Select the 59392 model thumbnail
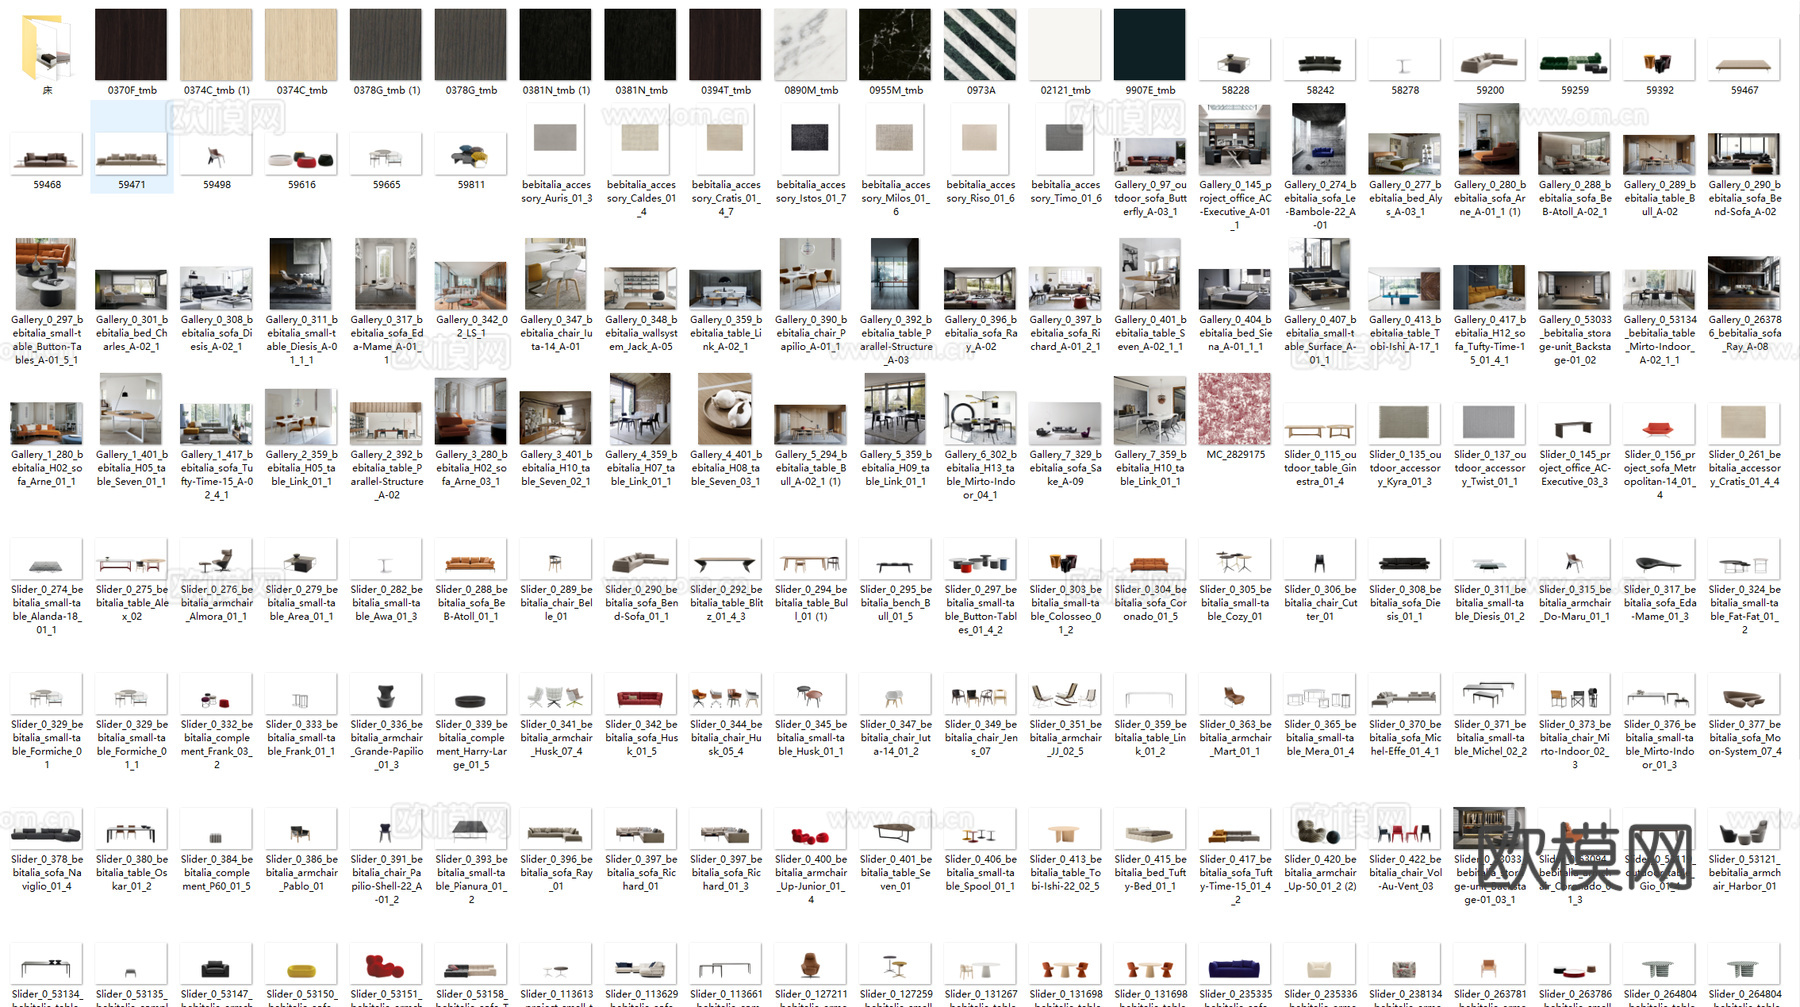 (1660, 62)
